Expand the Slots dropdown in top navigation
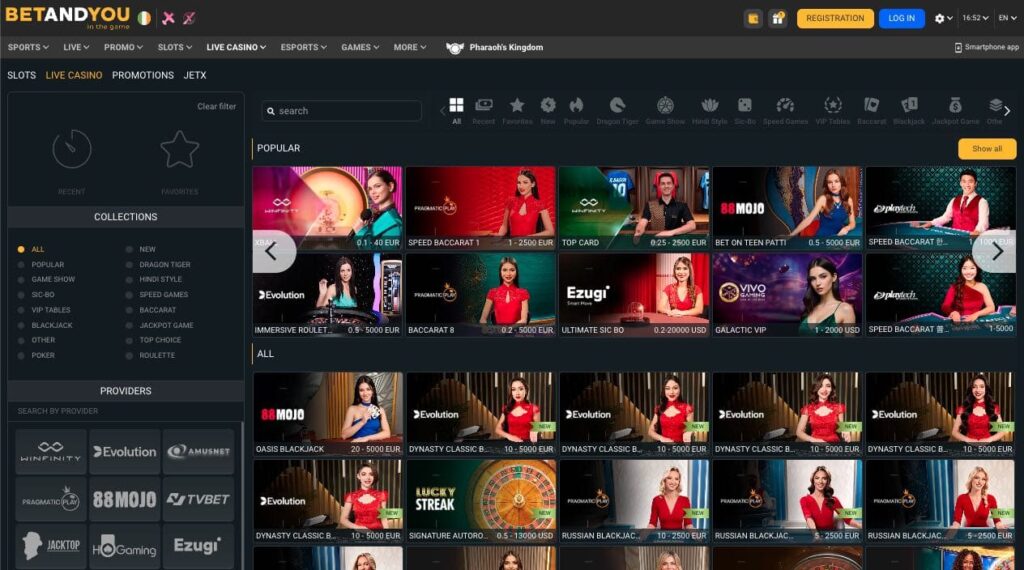Screen dimensions: 1024x570 tap(174, 47)
